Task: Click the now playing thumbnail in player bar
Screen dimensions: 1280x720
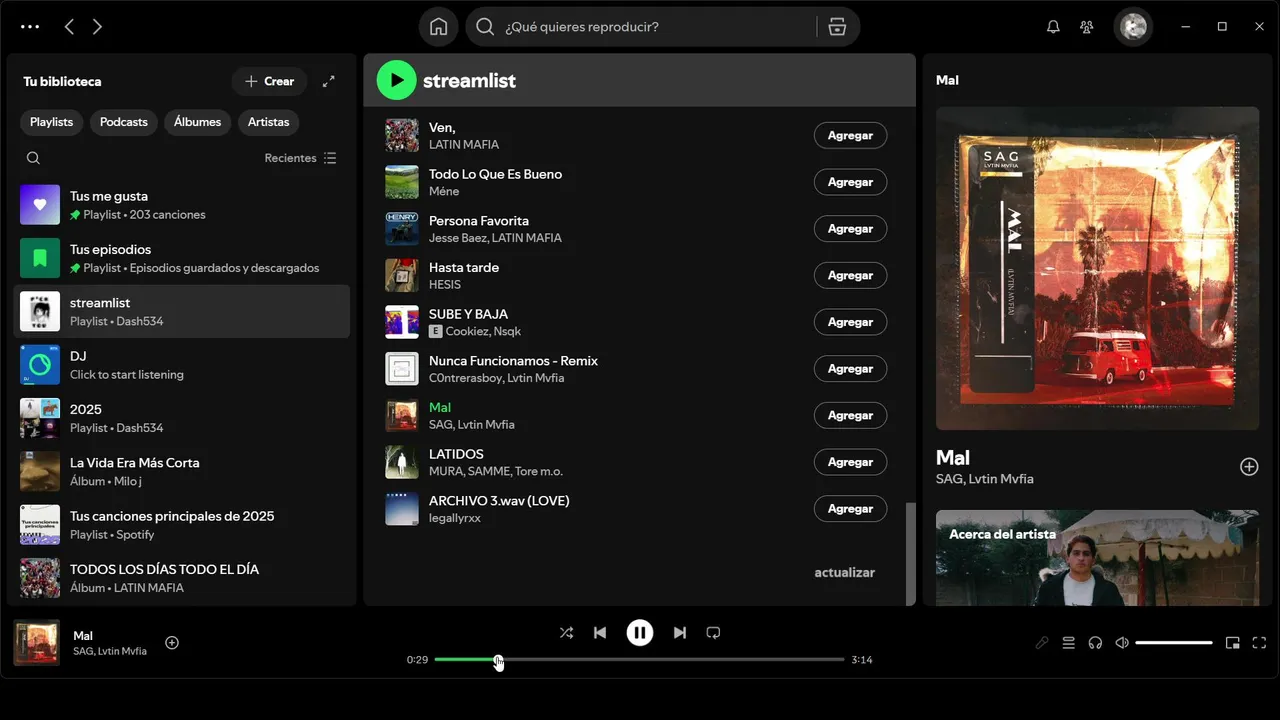Action: (36, 643)
